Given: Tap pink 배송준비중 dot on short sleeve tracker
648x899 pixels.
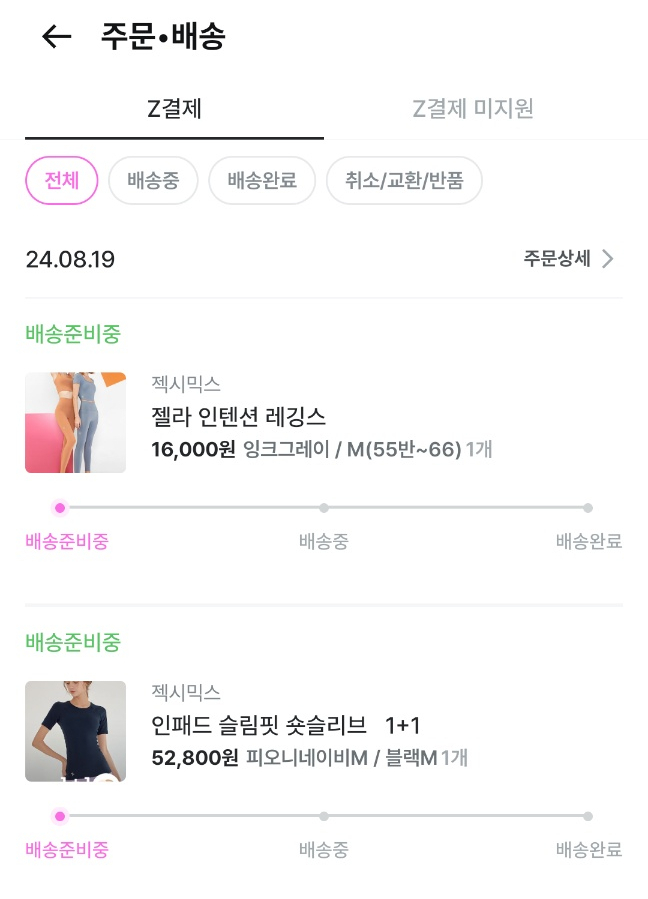Looking at the screenshot, I should (x=60, y=816).
